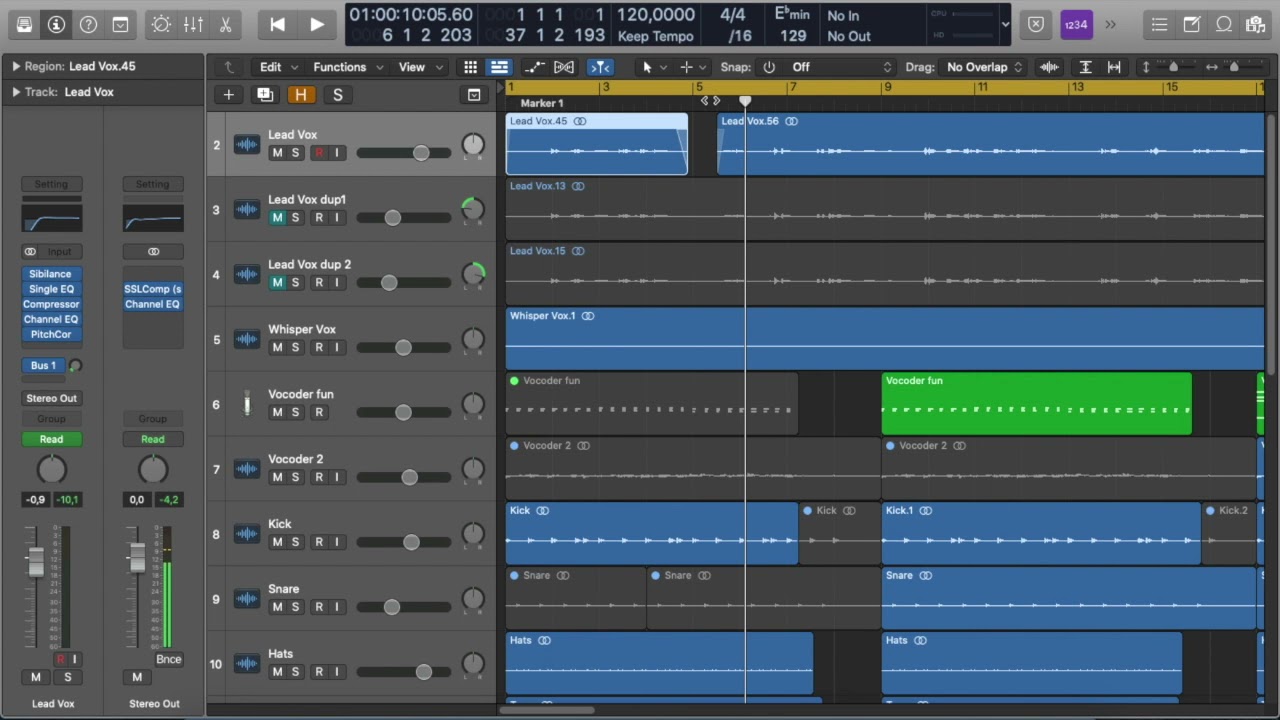Open the Functions menu
The image size is (1280, 720).
pyautogui.click(x=347, y=67)
